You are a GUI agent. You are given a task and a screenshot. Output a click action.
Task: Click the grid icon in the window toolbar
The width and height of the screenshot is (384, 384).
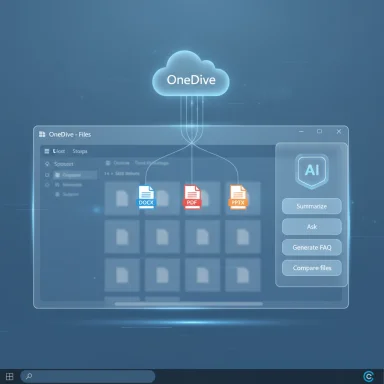[x=47, y=151]
